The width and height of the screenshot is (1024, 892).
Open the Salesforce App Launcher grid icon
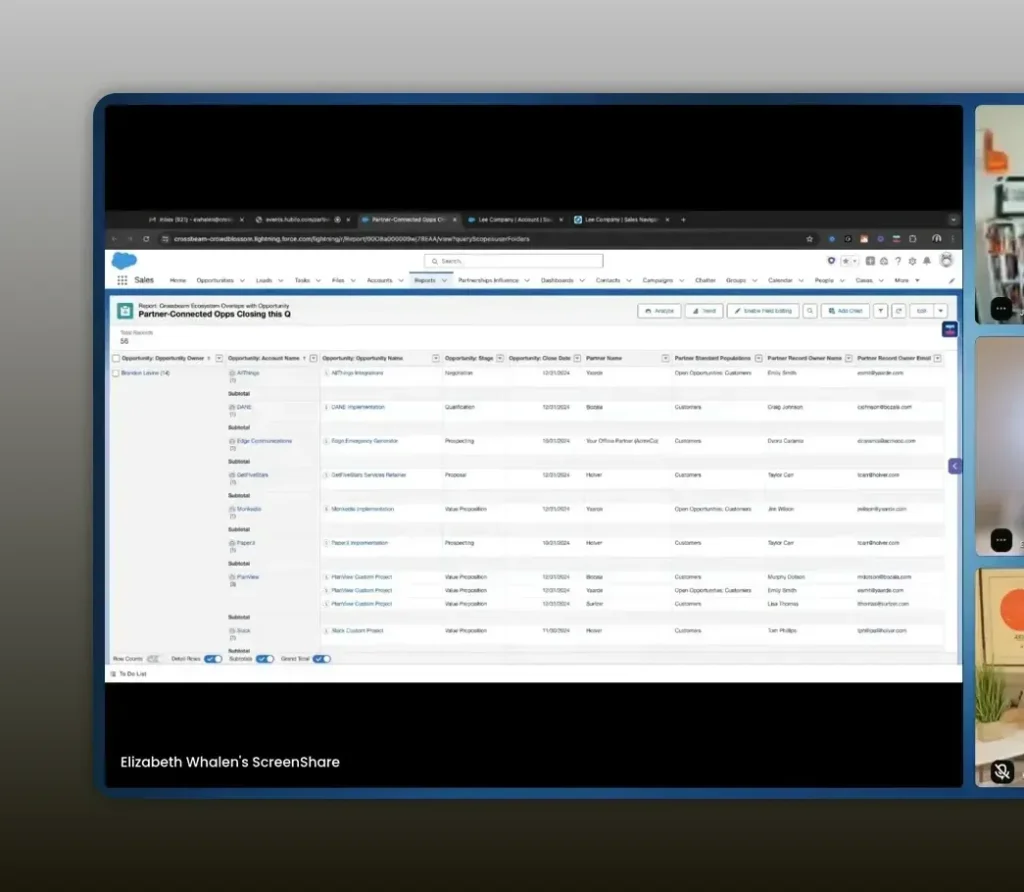pyautogui.click(x=122, y=281)
